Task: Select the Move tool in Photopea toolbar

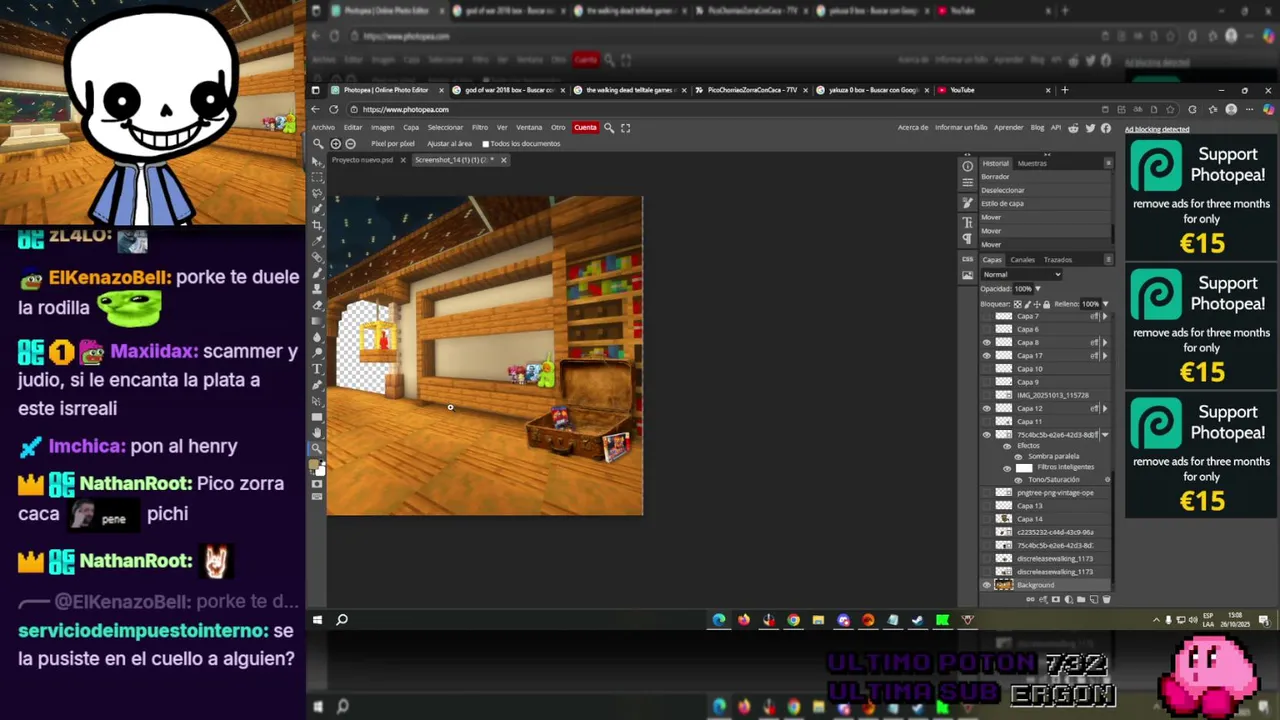Action: click(x=318, y=161)
